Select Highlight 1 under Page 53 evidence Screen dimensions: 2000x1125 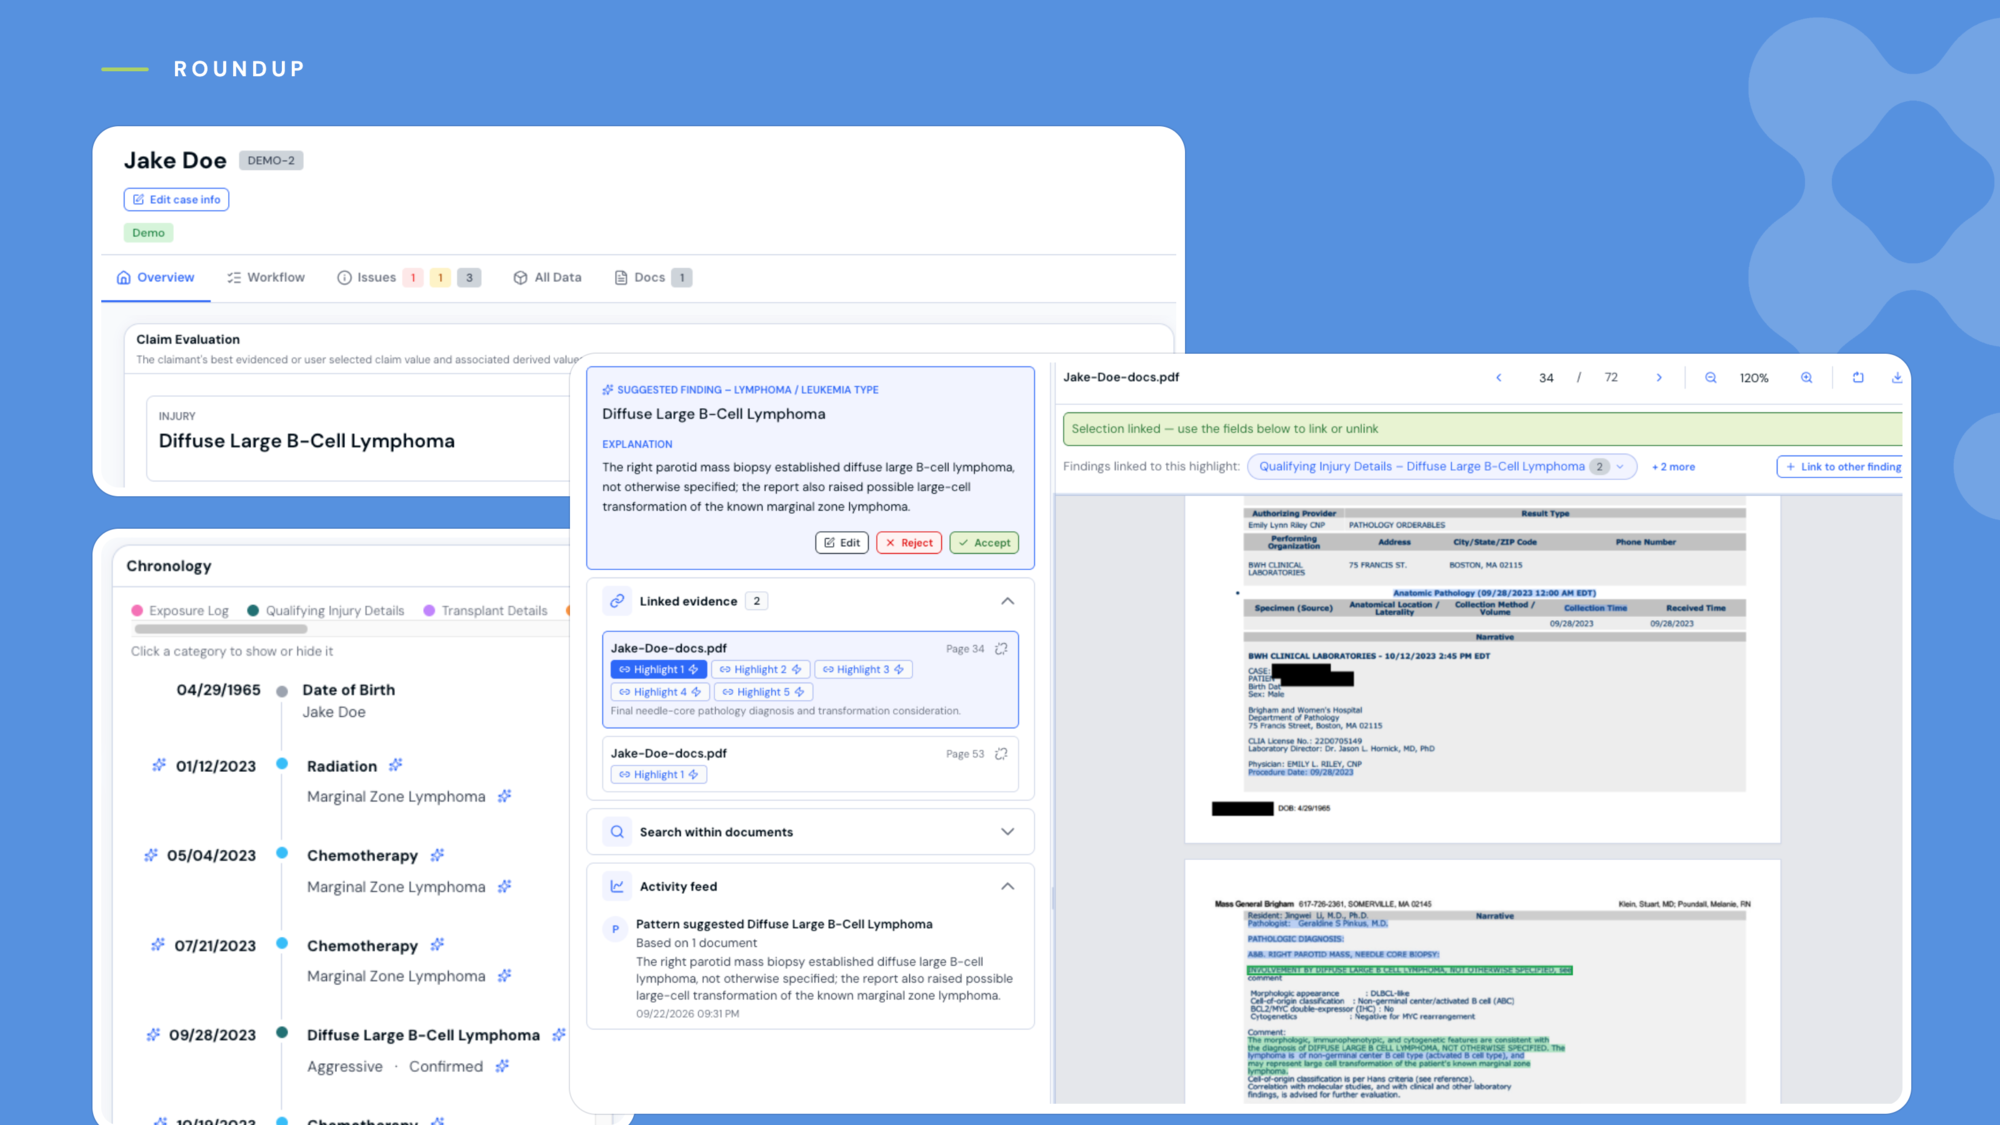click(x=658, y=775)
